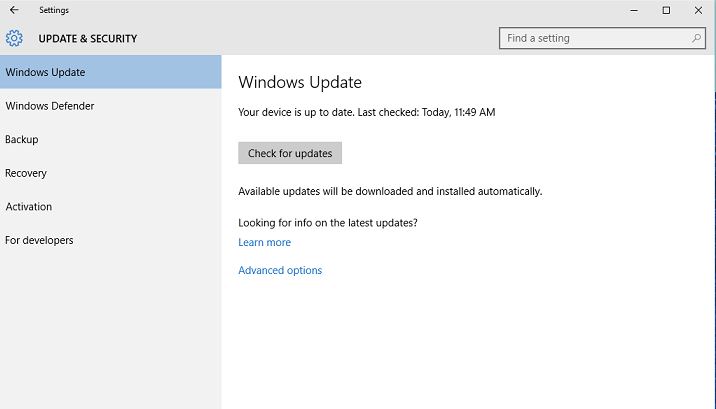
Task: Click the search magnifier icon
Action: point(696,38)
